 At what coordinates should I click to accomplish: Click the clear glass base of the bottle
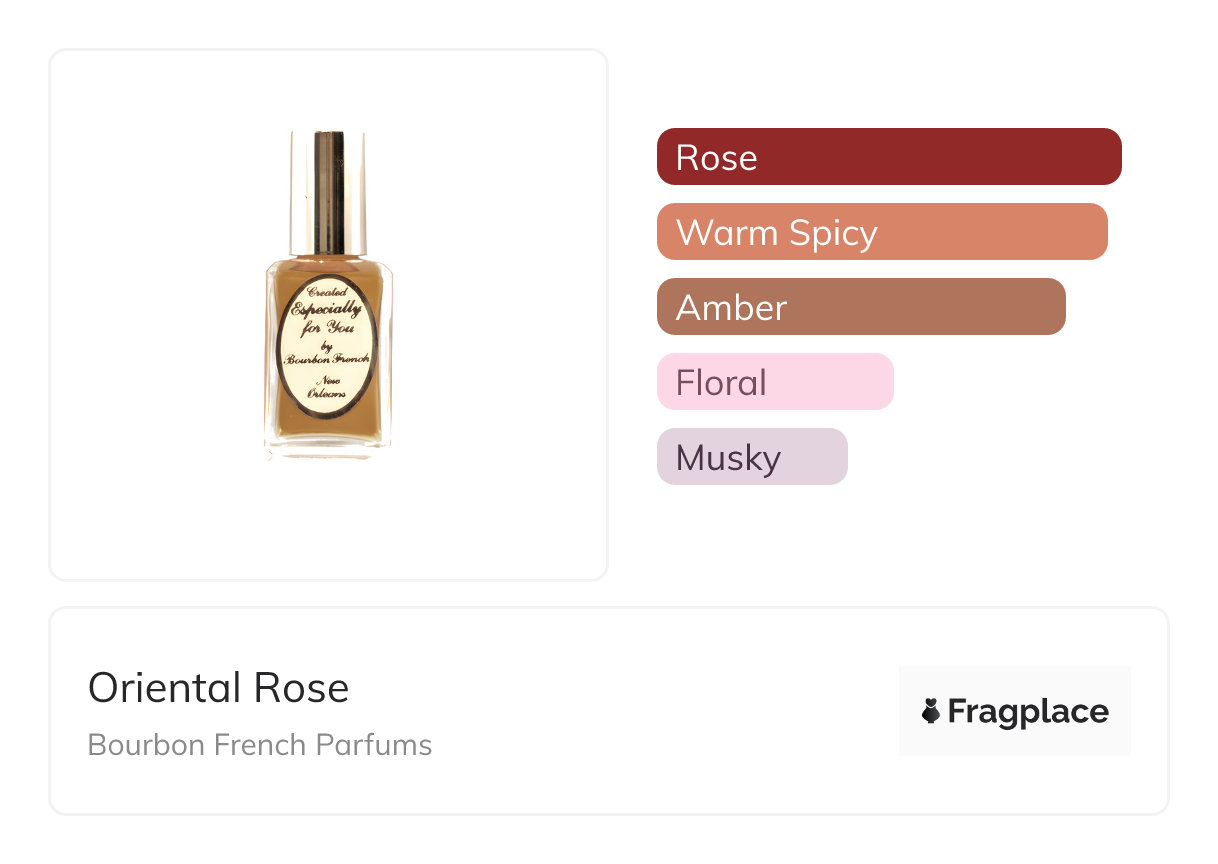pyautogui.click(x=328, y=452)
